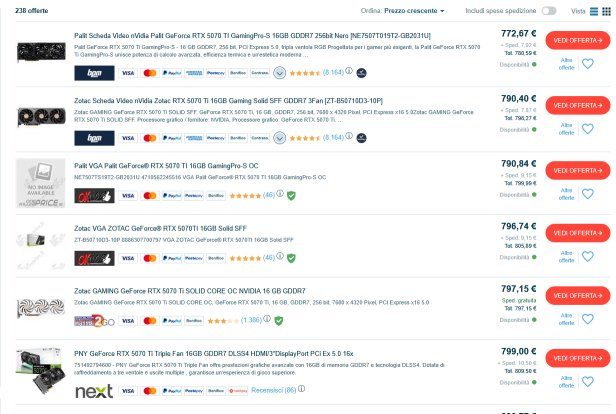Add Zotac 790,40 € offer to wishlist
Image resolution: width=616 pixels, height=414 pixels.
(588, 129)
